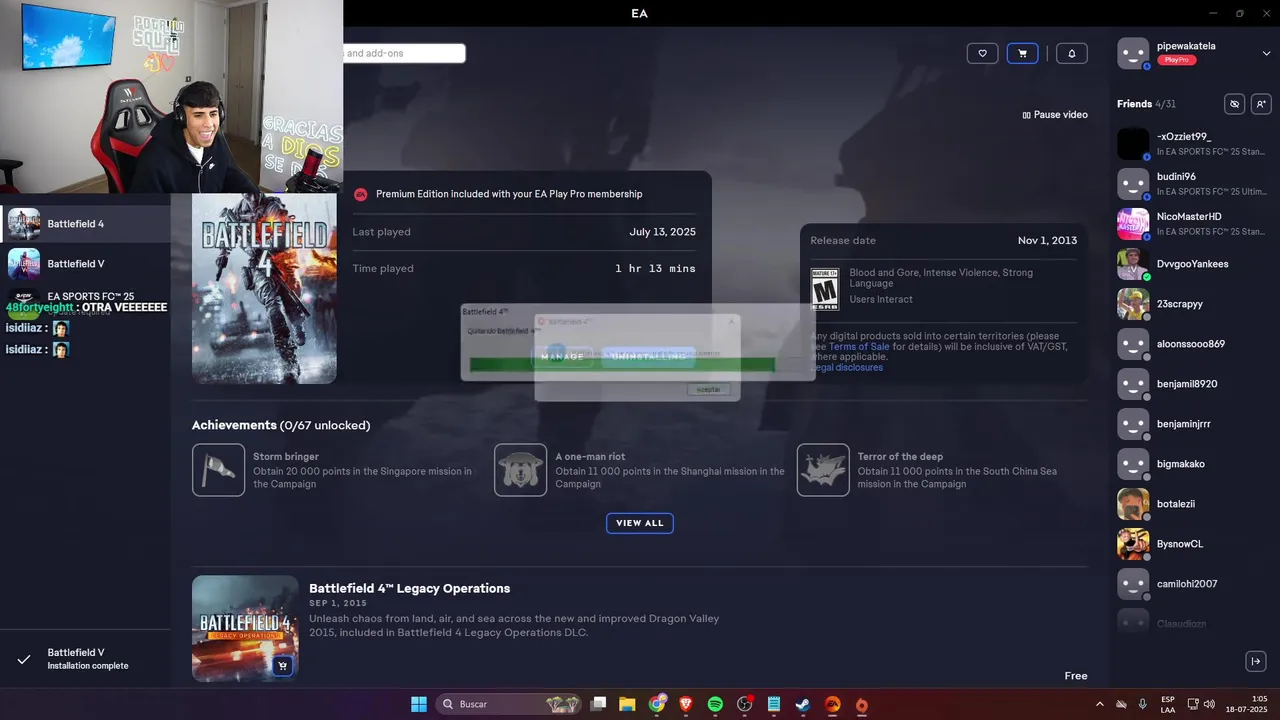Viewport: 1280px width, 720px height.
Task: Open the Legacy Operations DLC thumbnail
Action: coord(245,628)
